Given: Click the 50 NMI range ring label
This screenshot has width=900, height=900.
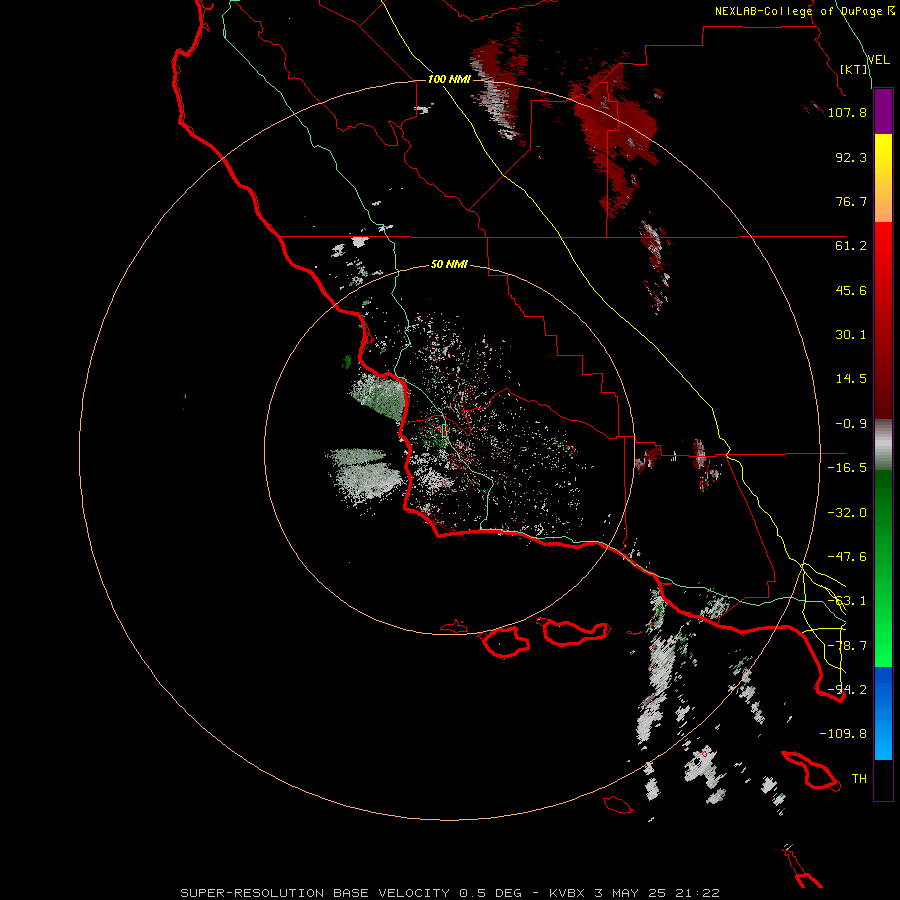Looking at the screenshot, I should (x=449, y=264).
